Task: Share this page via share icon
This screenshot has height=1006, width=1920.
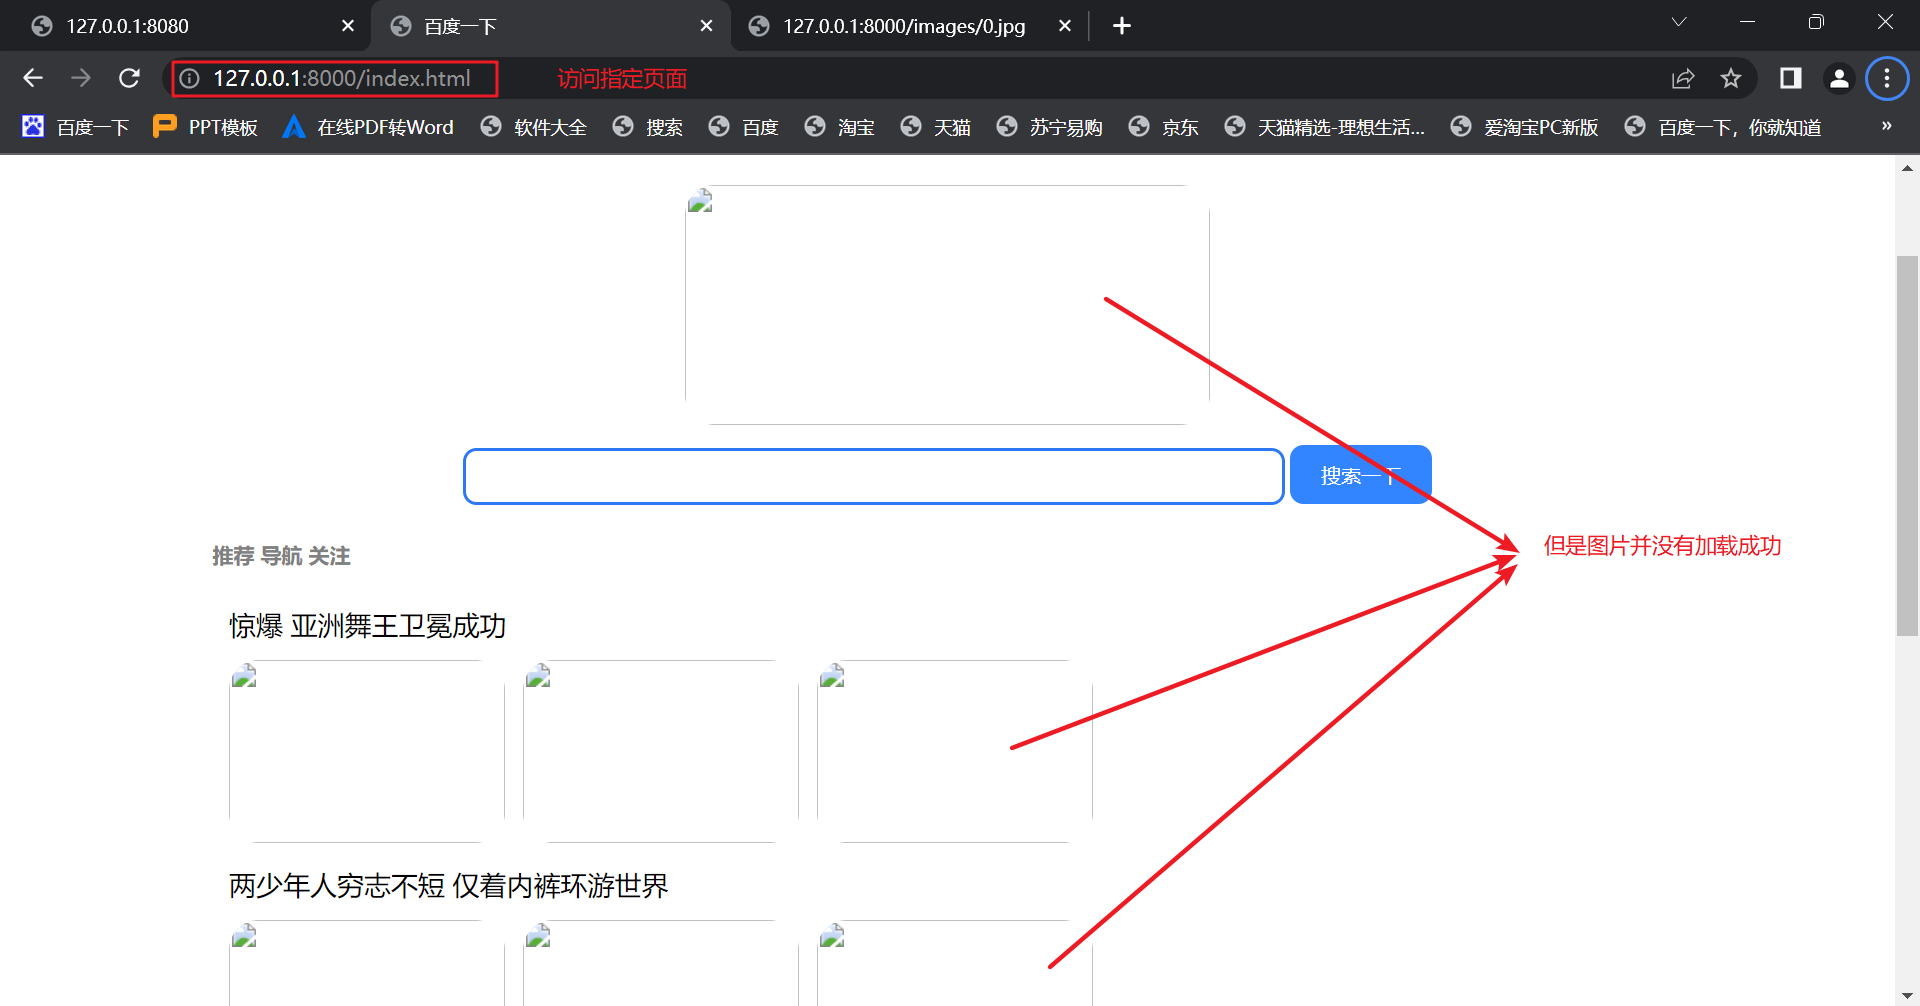Action: pyautogui.click(x=1683, y=78)
